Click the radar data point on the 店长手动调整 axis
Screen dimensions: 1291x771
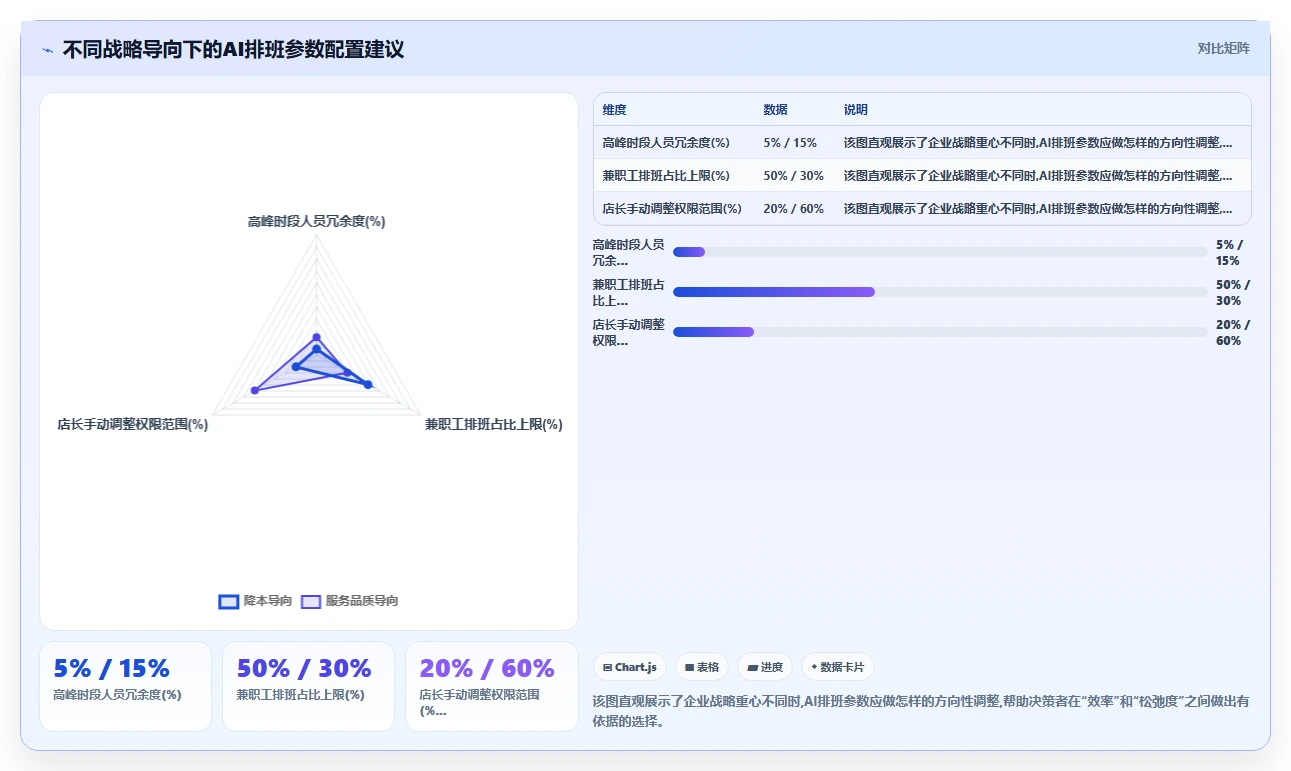tap(254, 390)
